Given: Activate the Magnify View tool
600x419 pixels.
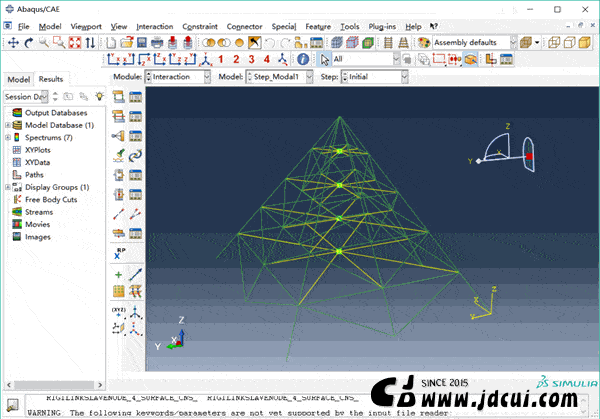Looking at the screenshot, I should 44,42.
